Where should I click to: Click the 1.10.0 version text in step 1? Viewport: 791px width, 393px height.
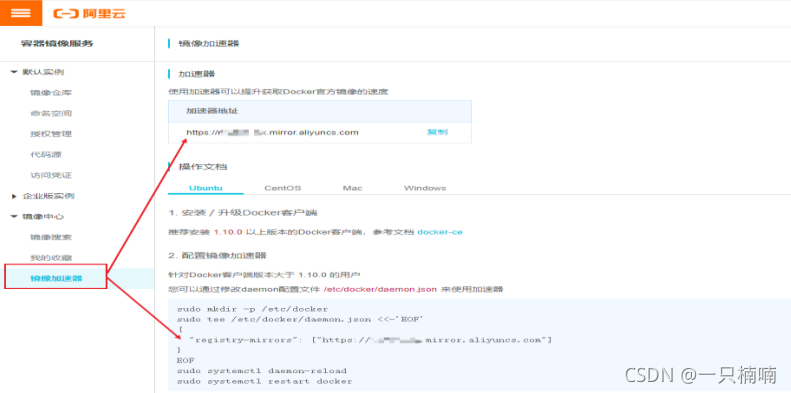[228, 232]
